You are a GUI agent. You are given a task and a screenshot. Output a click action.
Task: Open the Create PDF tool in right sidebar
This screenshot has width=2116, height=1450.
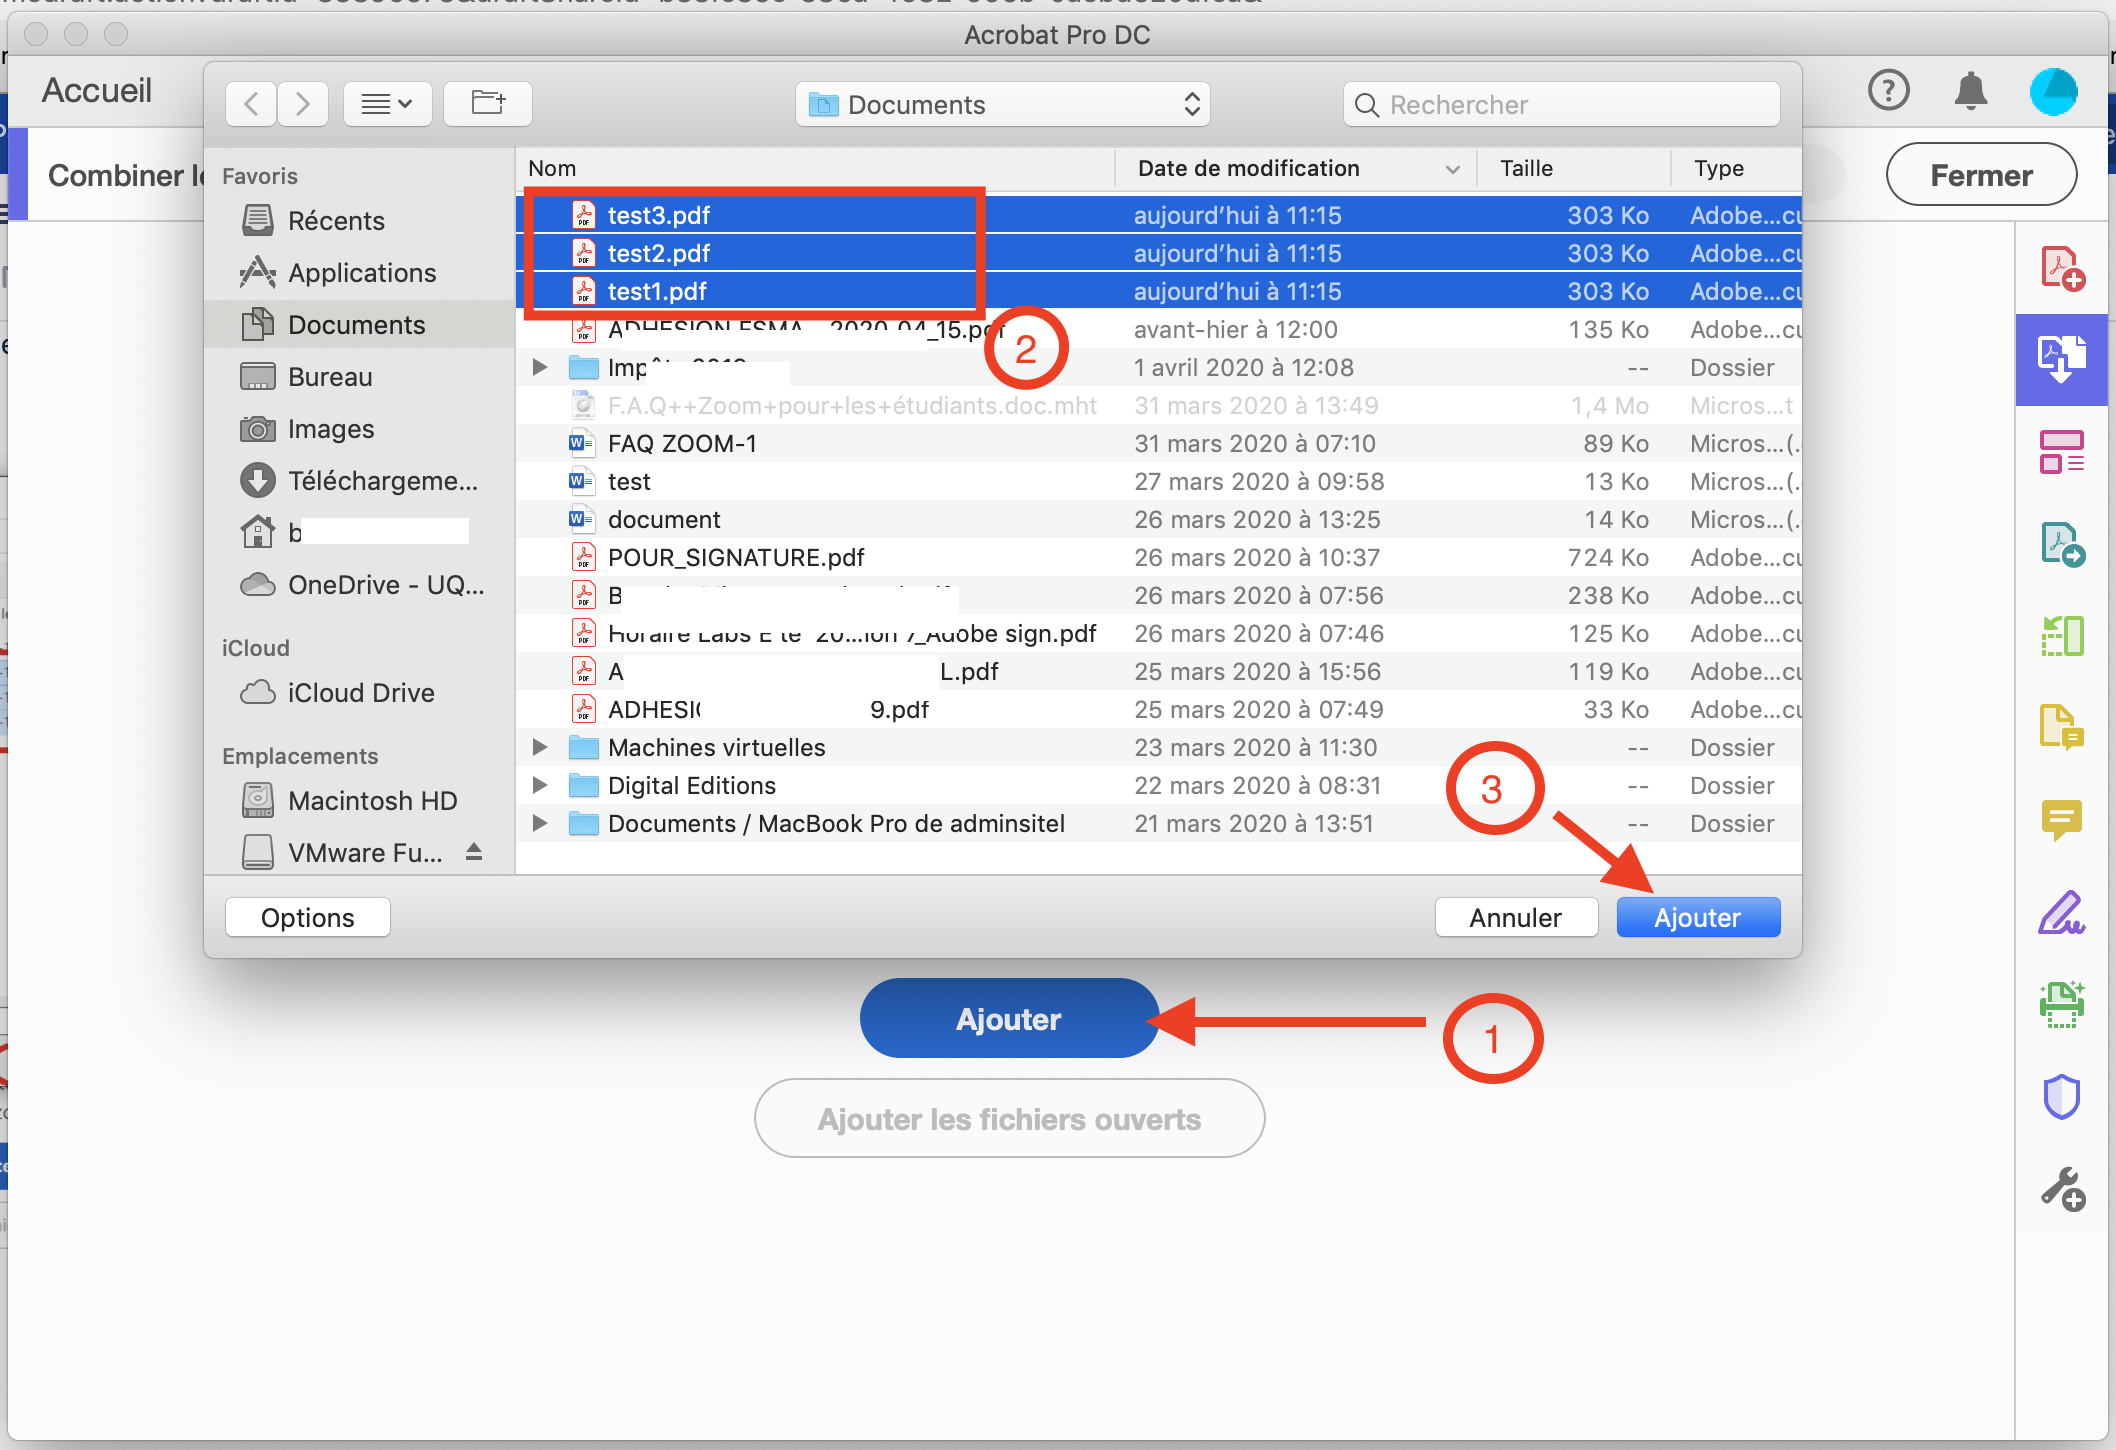(2062, 268)
